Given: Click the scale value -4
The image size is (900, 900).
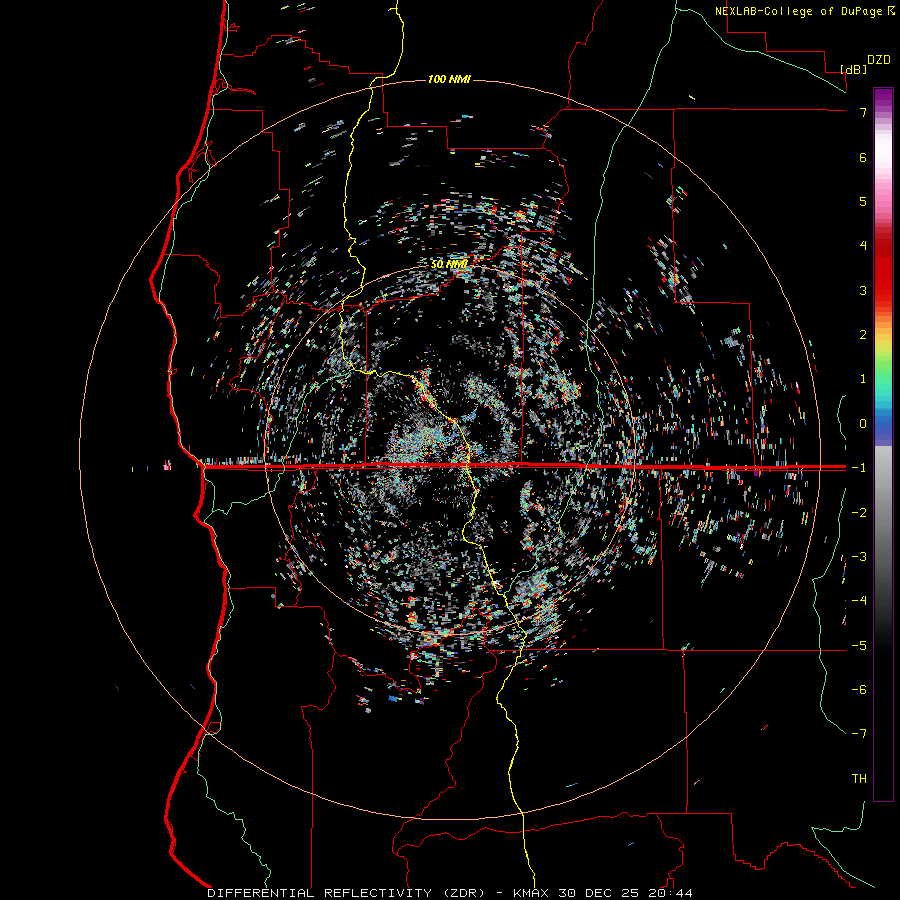Looking at the screenshot, I should point(859,601).
